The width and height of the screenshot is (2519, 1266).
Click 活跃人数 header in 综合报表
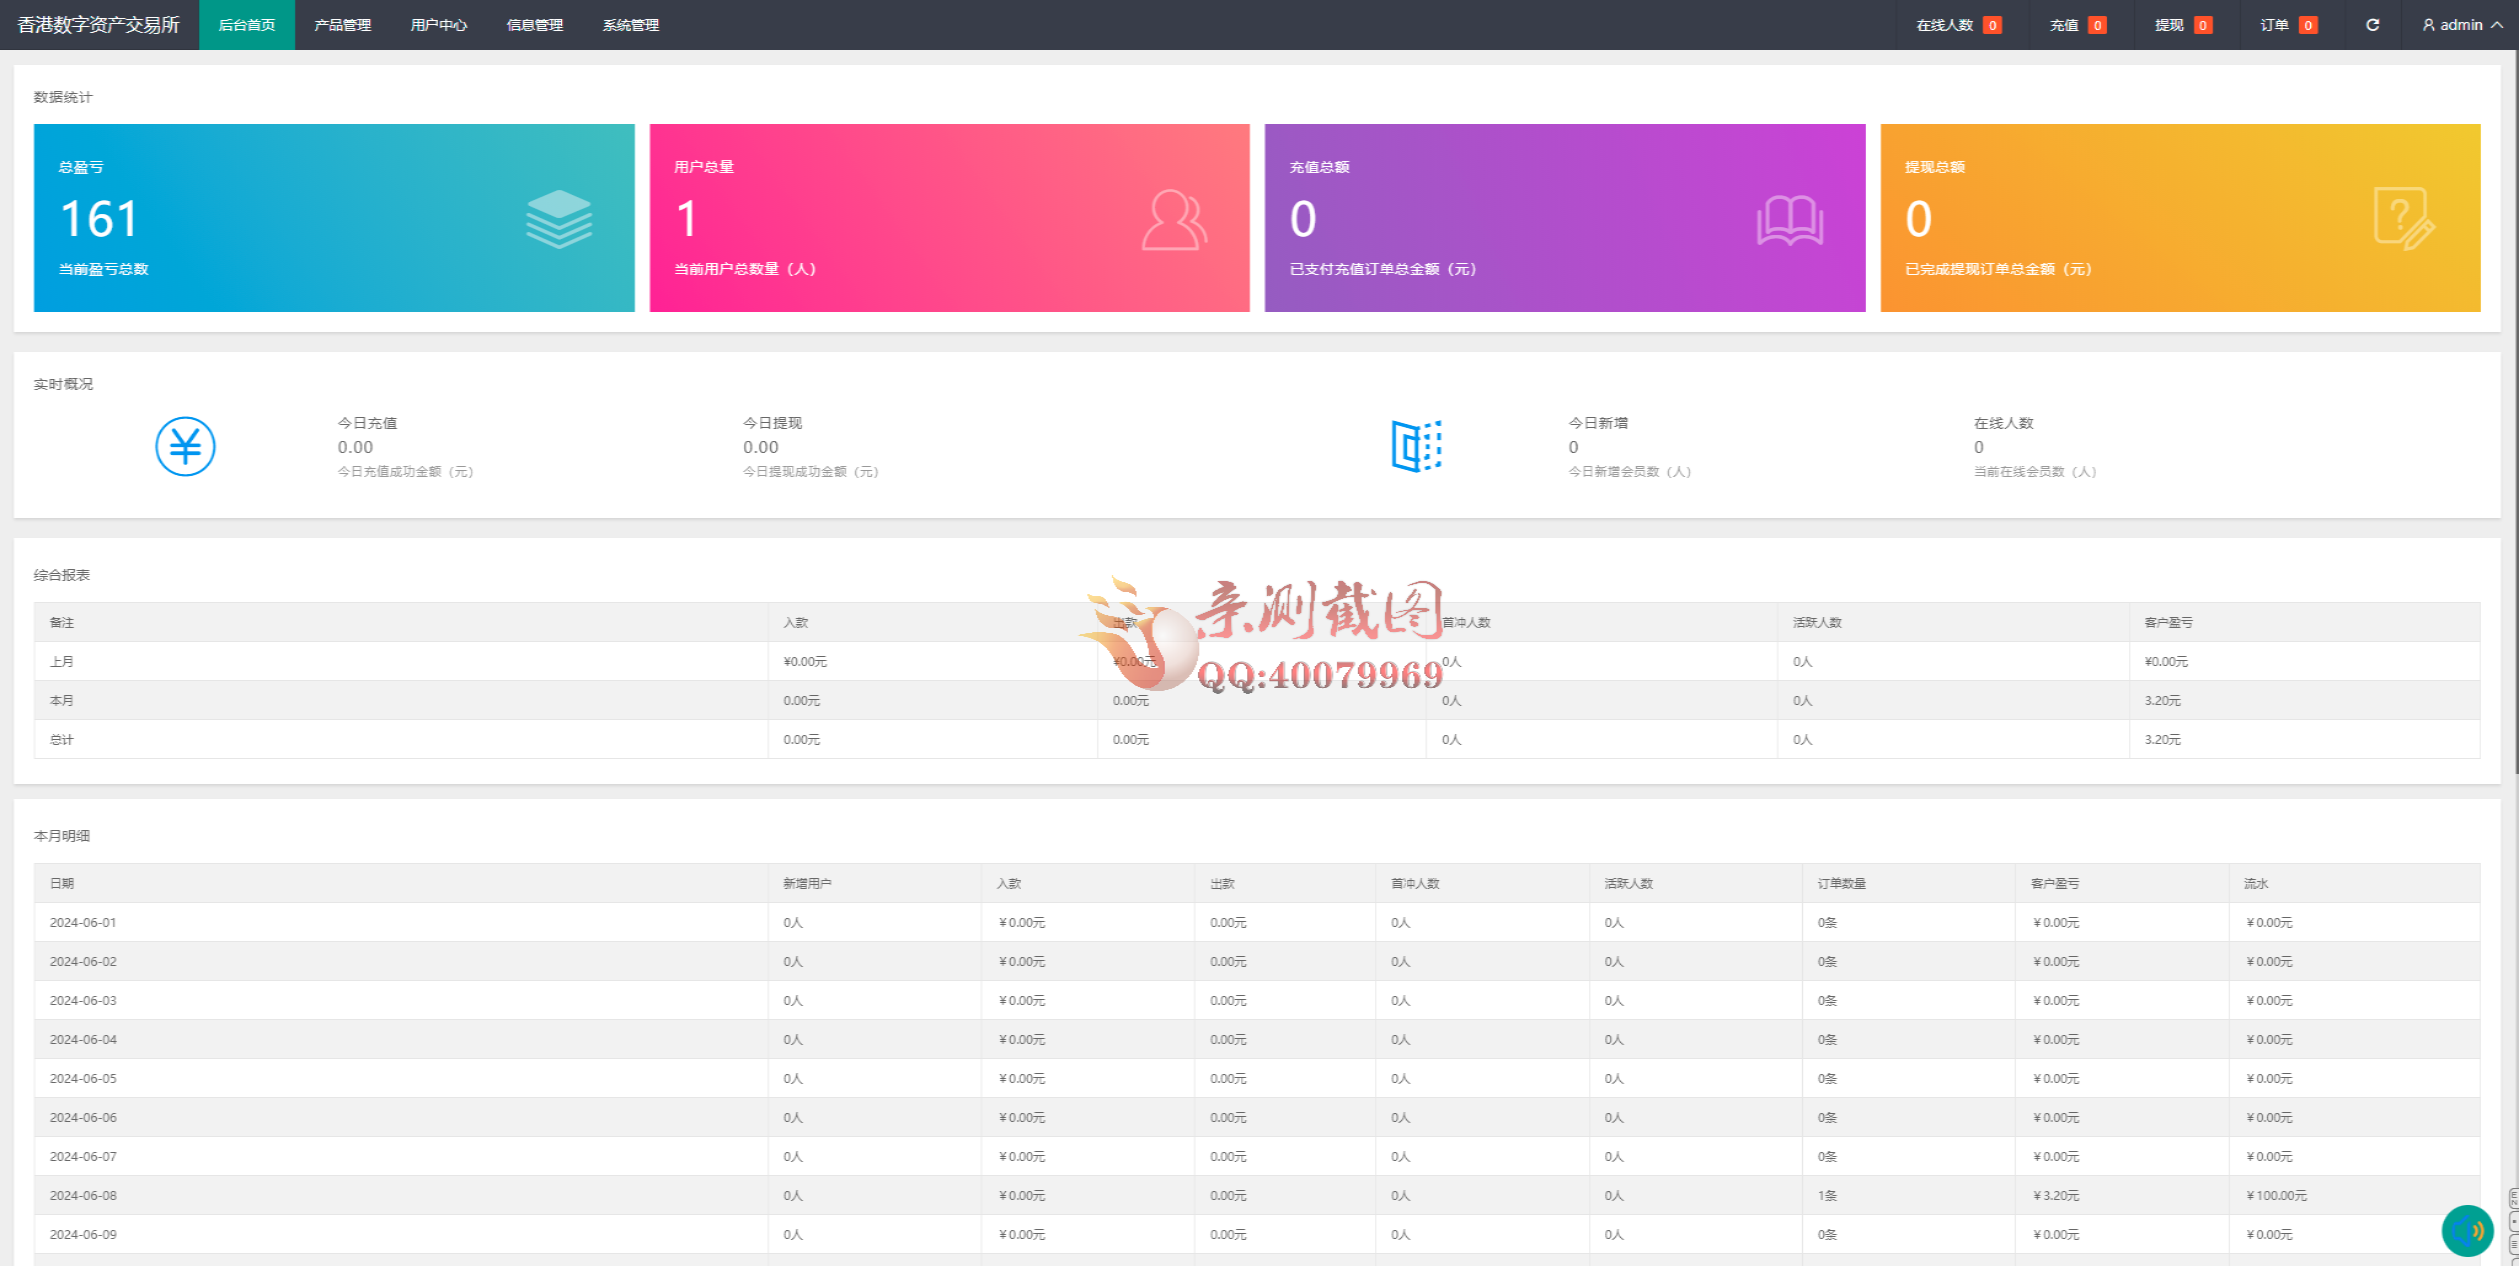coord(1817,623)
